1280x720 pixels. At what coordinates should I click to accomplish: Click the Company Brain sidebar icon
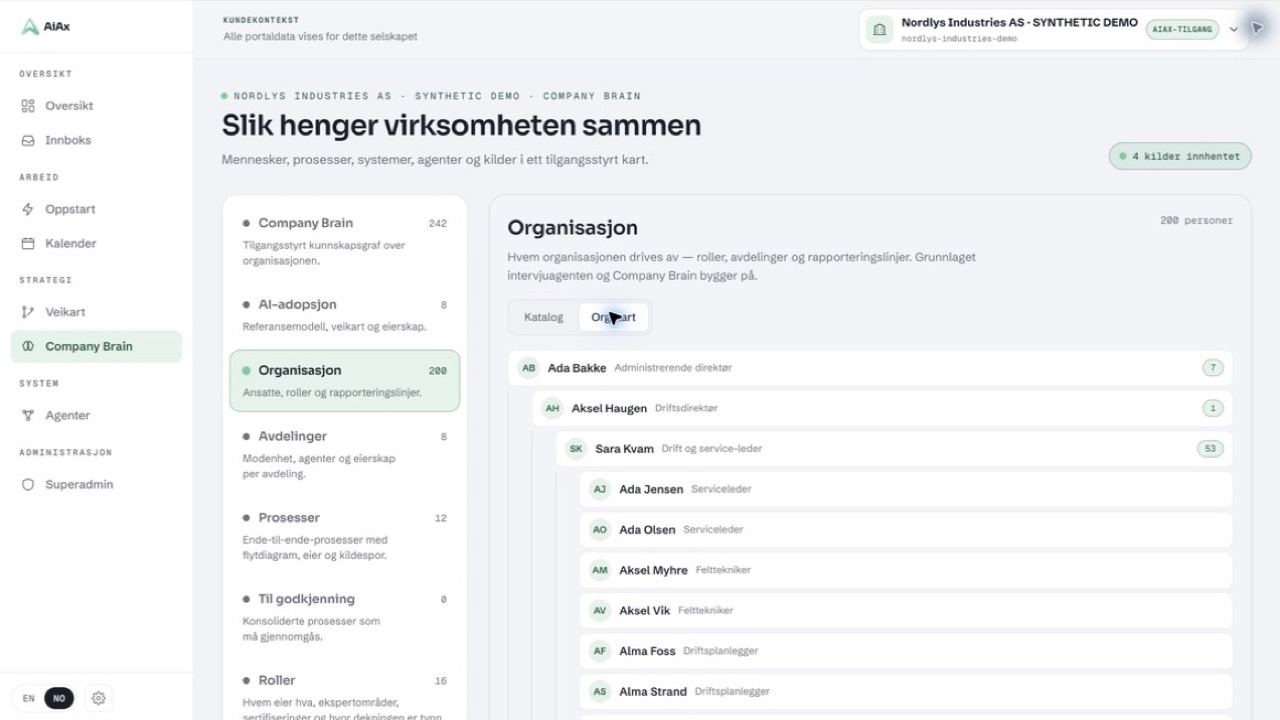[28, 347]
